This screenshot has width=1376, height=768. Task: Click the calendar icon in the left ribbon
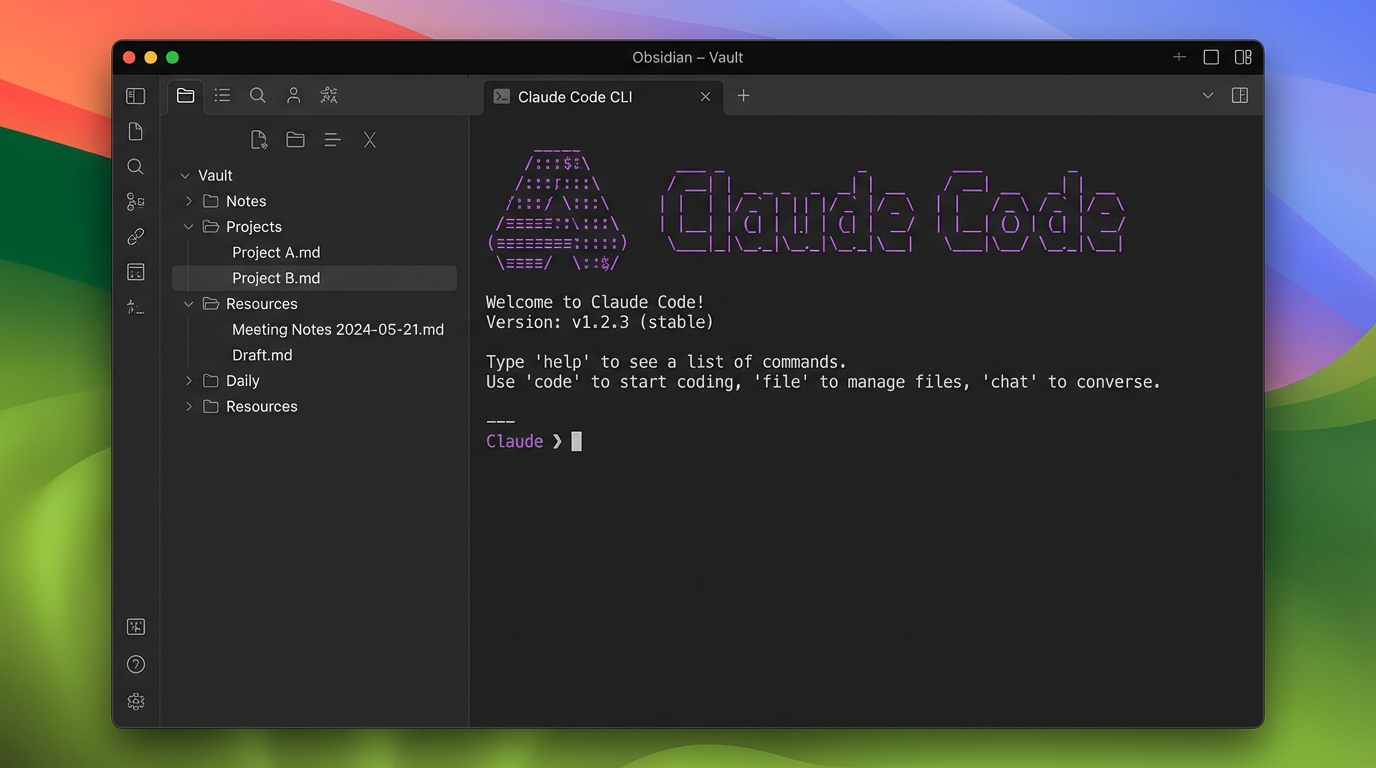coord(136,272)
